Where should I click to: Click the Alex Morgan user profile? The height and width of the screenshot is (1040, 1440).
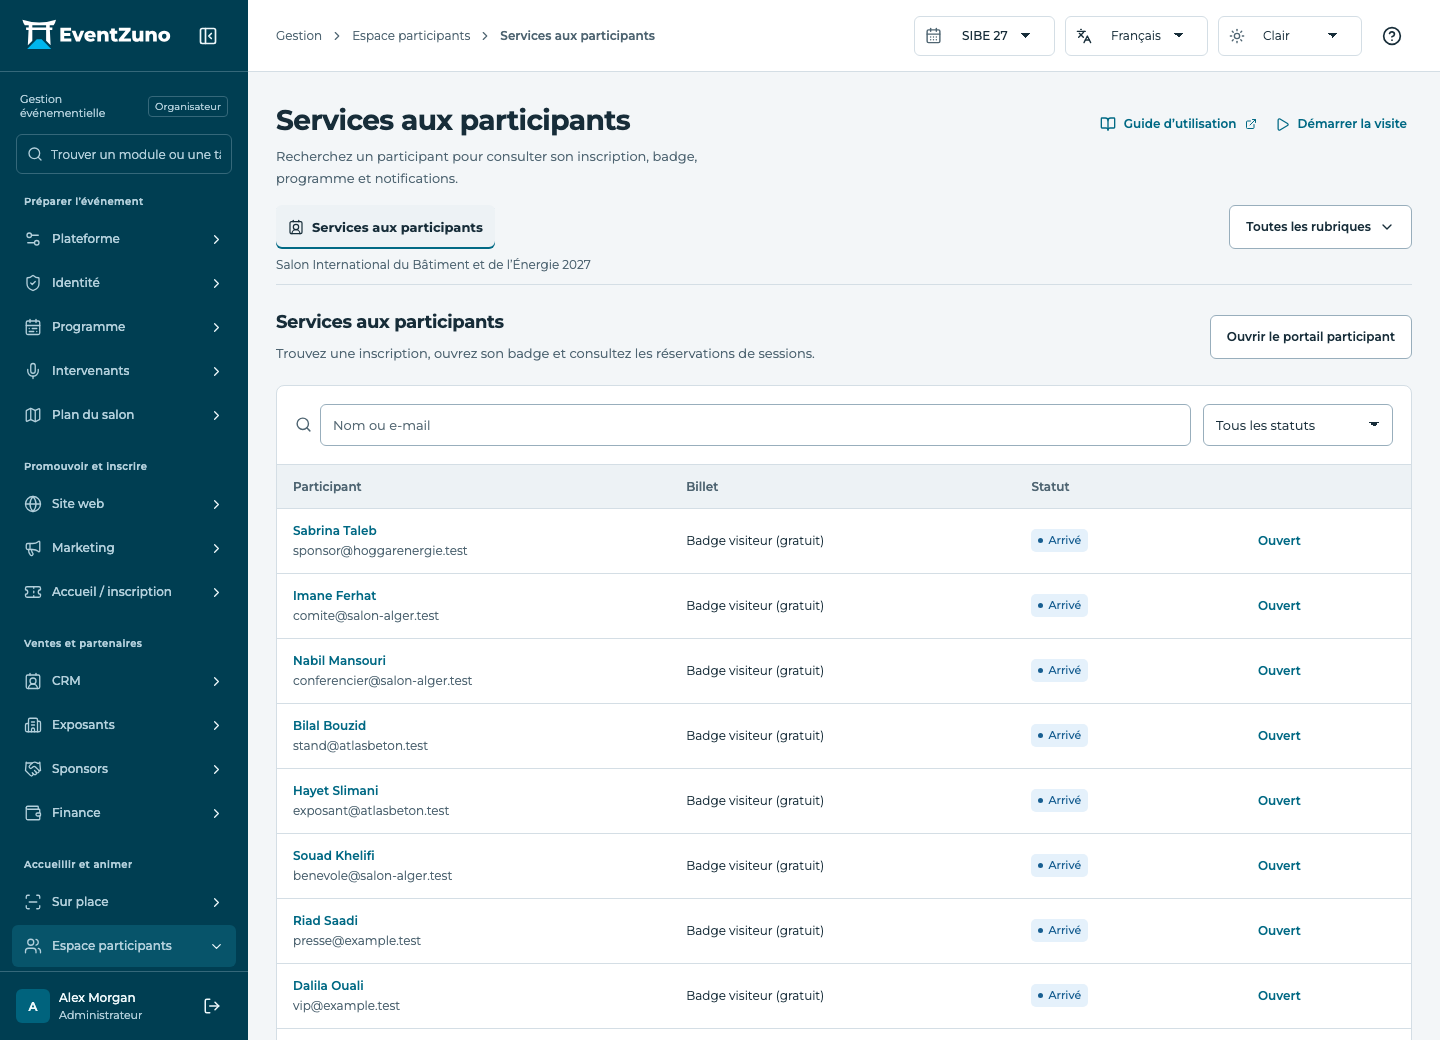[x=80, y=1006]
